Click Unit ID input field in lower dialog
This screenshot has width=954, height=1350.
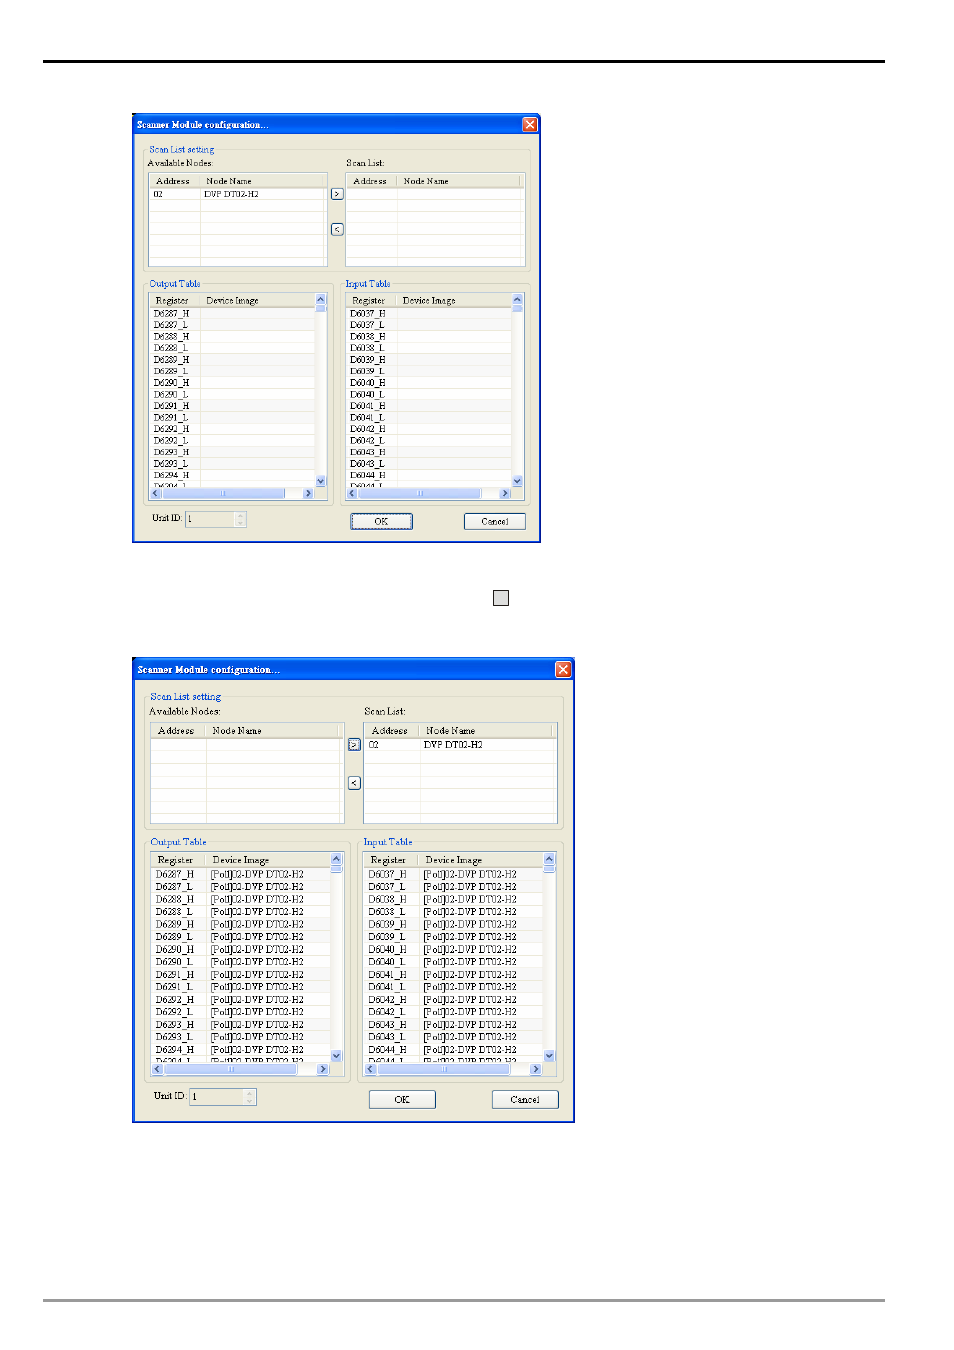click(216, 1097)
